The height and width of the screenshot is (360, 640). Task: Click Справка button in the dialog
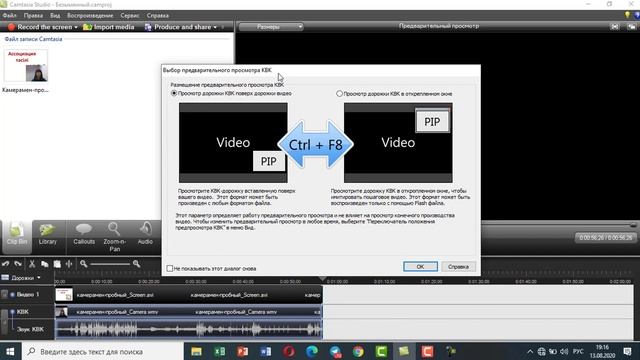coord(458,267)
